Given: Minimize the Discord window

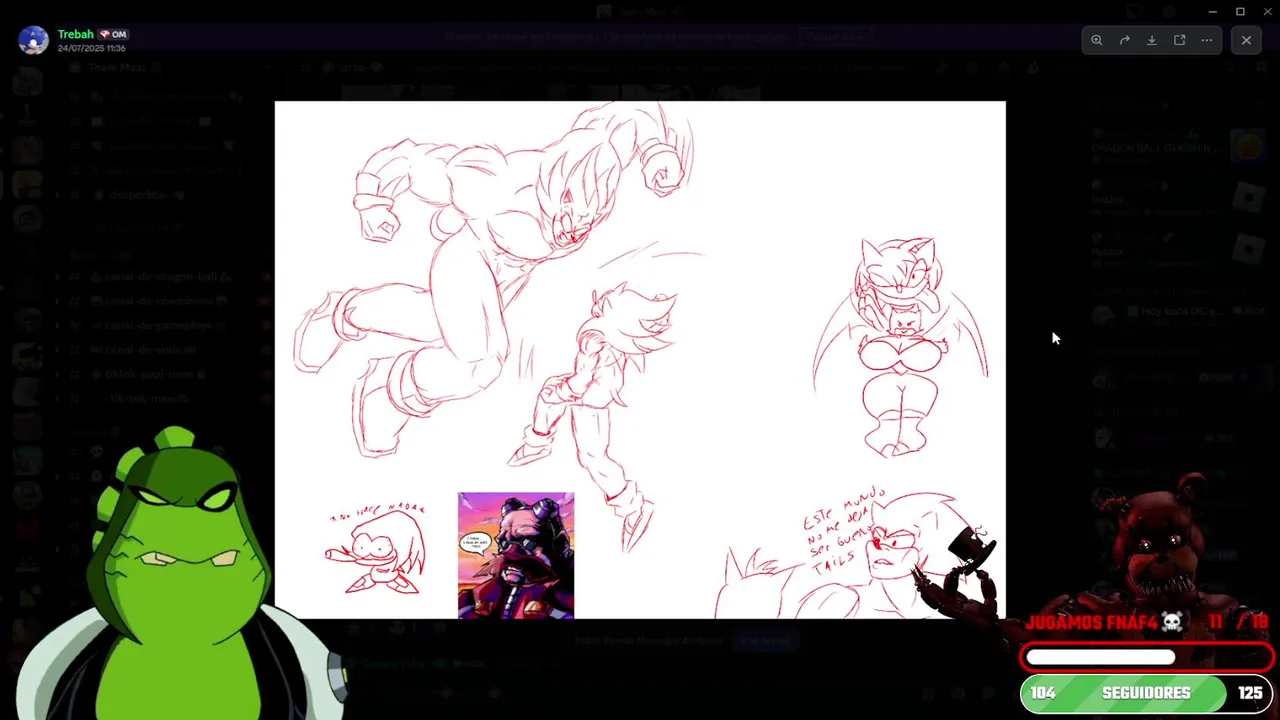Looking at the screenshot, I should point(1212,11).
